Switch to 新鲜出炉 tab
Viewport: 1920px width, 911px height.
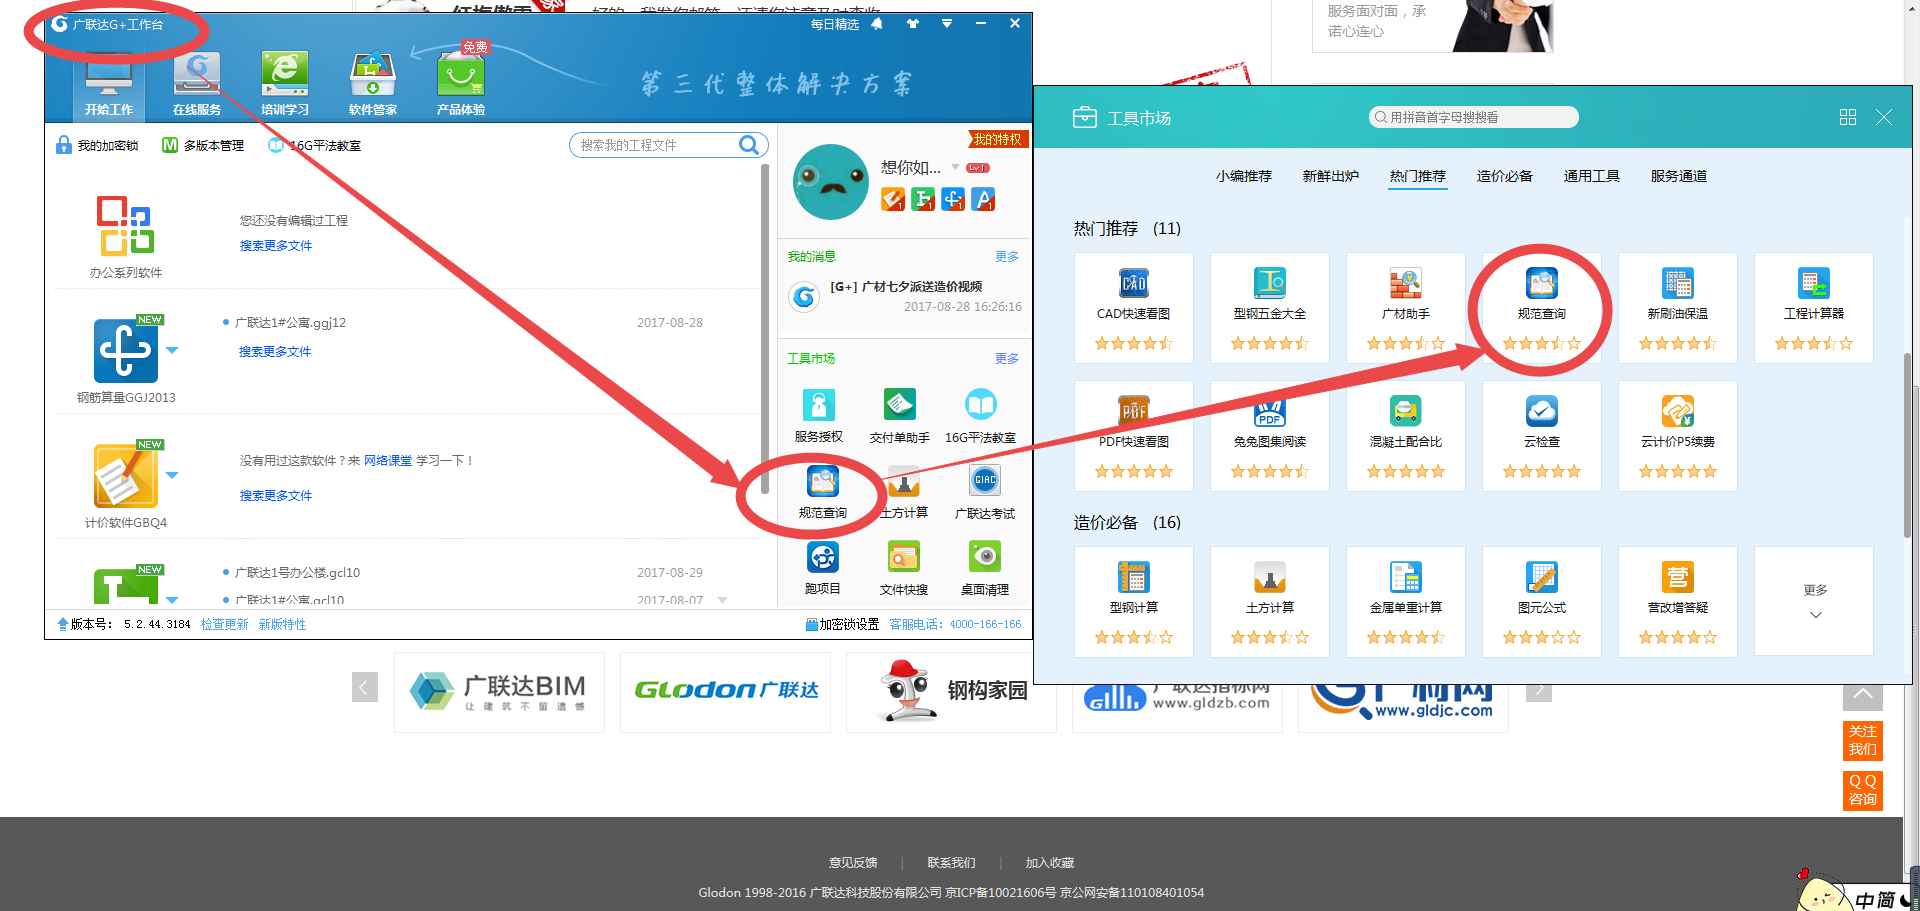pos(1331,176)
